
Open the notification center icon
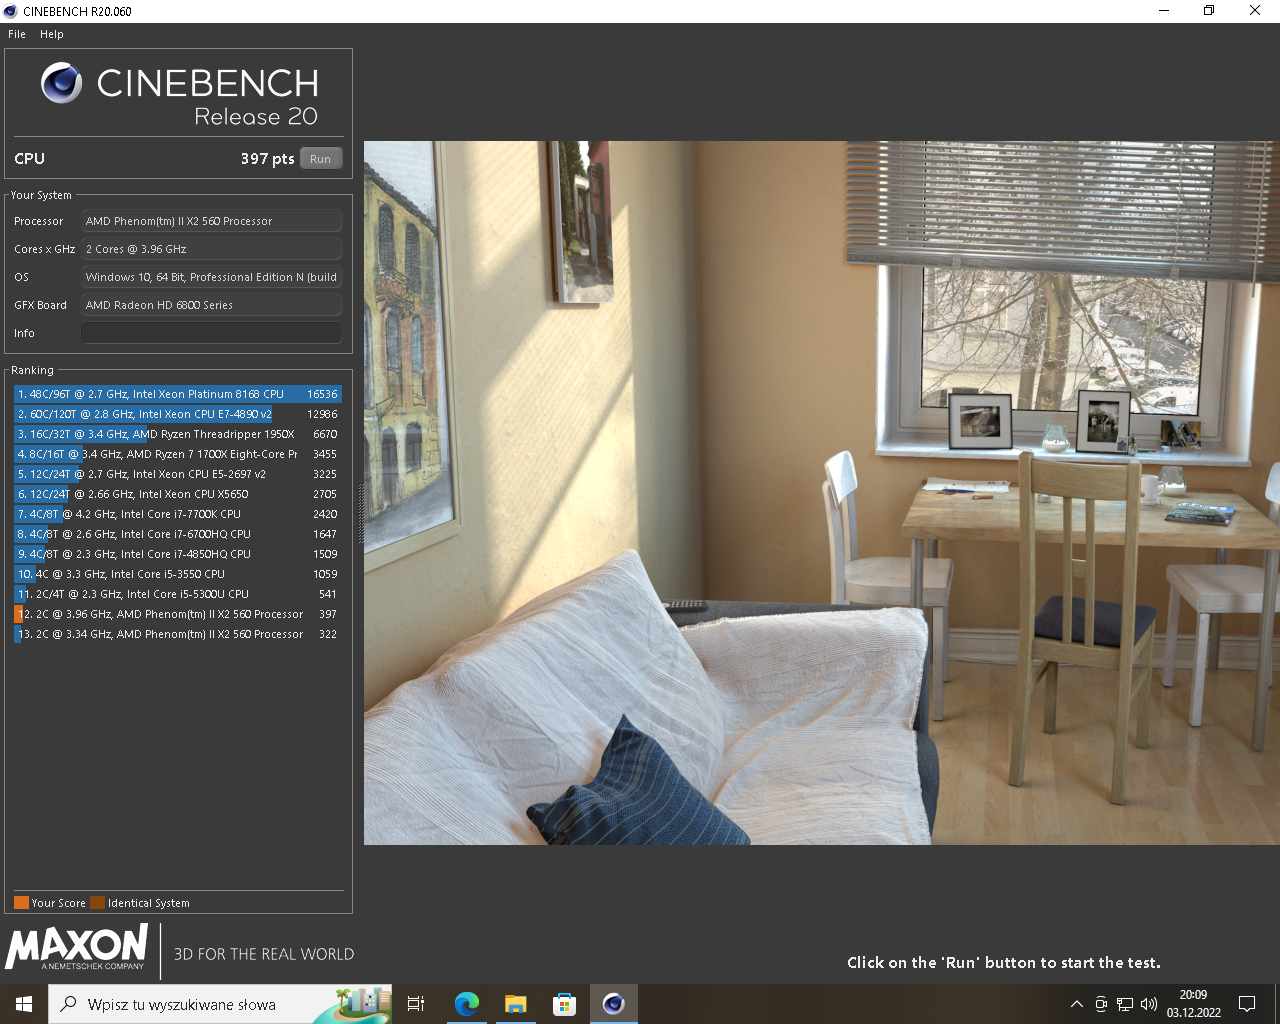click(1247, 1004)
